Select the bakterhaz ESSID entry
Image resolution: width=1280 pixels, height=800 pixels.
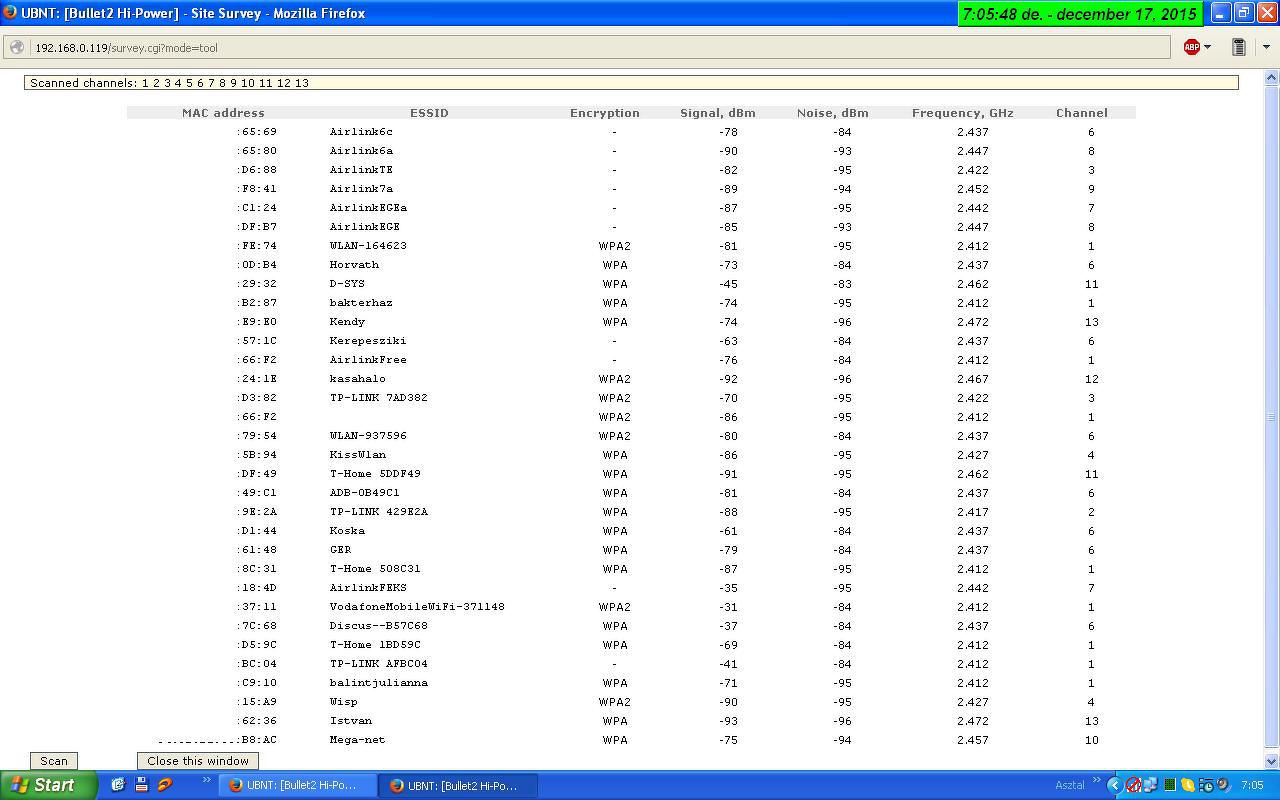361,303
